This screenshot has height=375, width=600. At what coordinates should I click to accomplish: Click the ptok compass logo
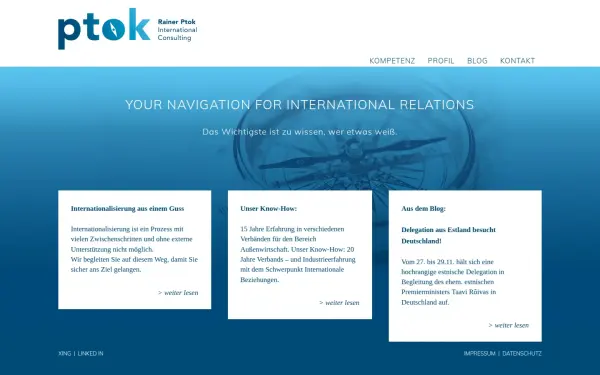point(104,29)
